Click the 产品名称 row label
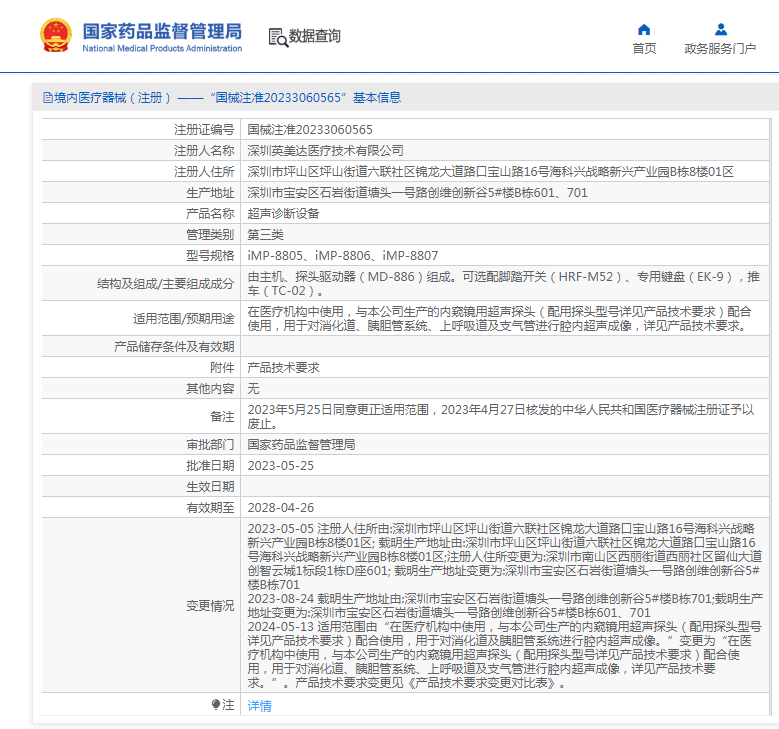 point(210,214)
